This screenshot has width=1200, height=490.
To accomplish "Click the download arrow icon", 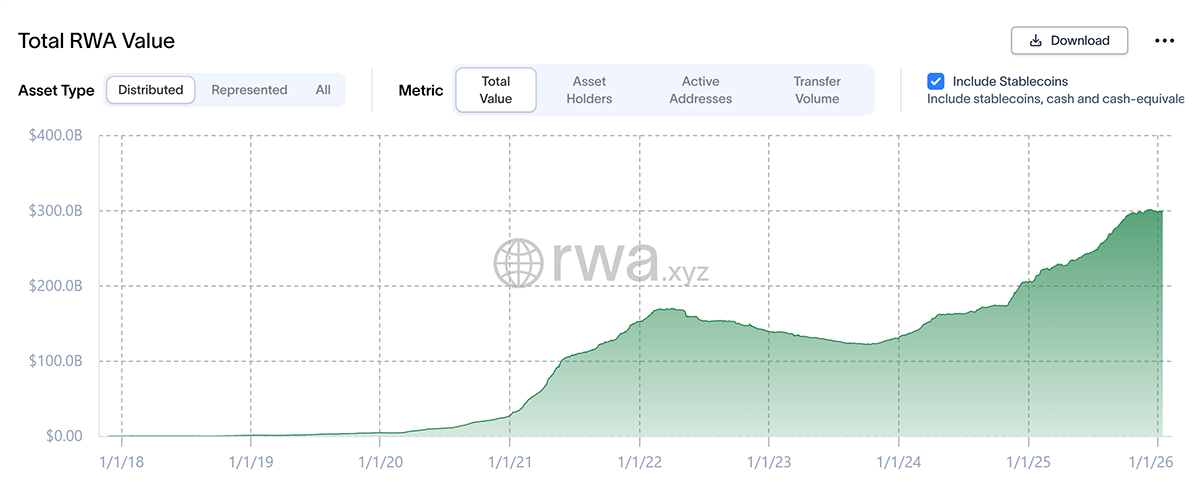I will pos(1036,41).
